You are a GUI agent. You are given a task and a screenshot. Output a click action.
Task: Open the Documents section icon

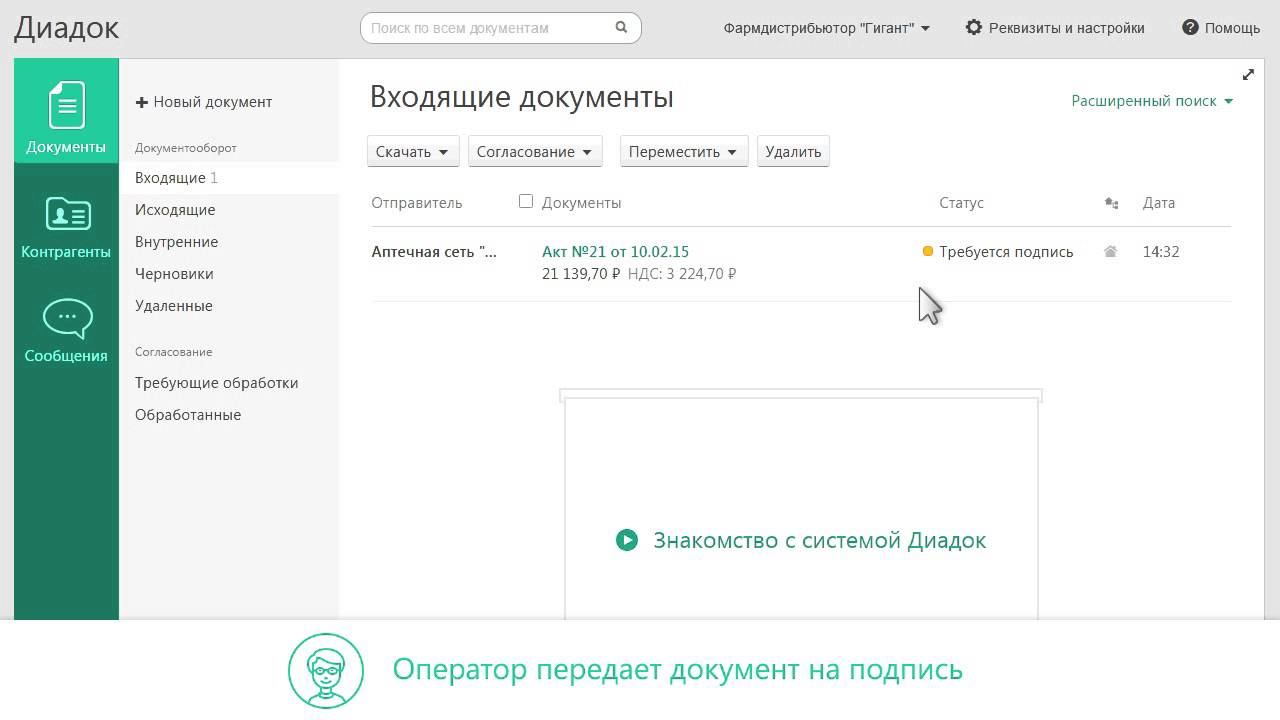(67, 105)
